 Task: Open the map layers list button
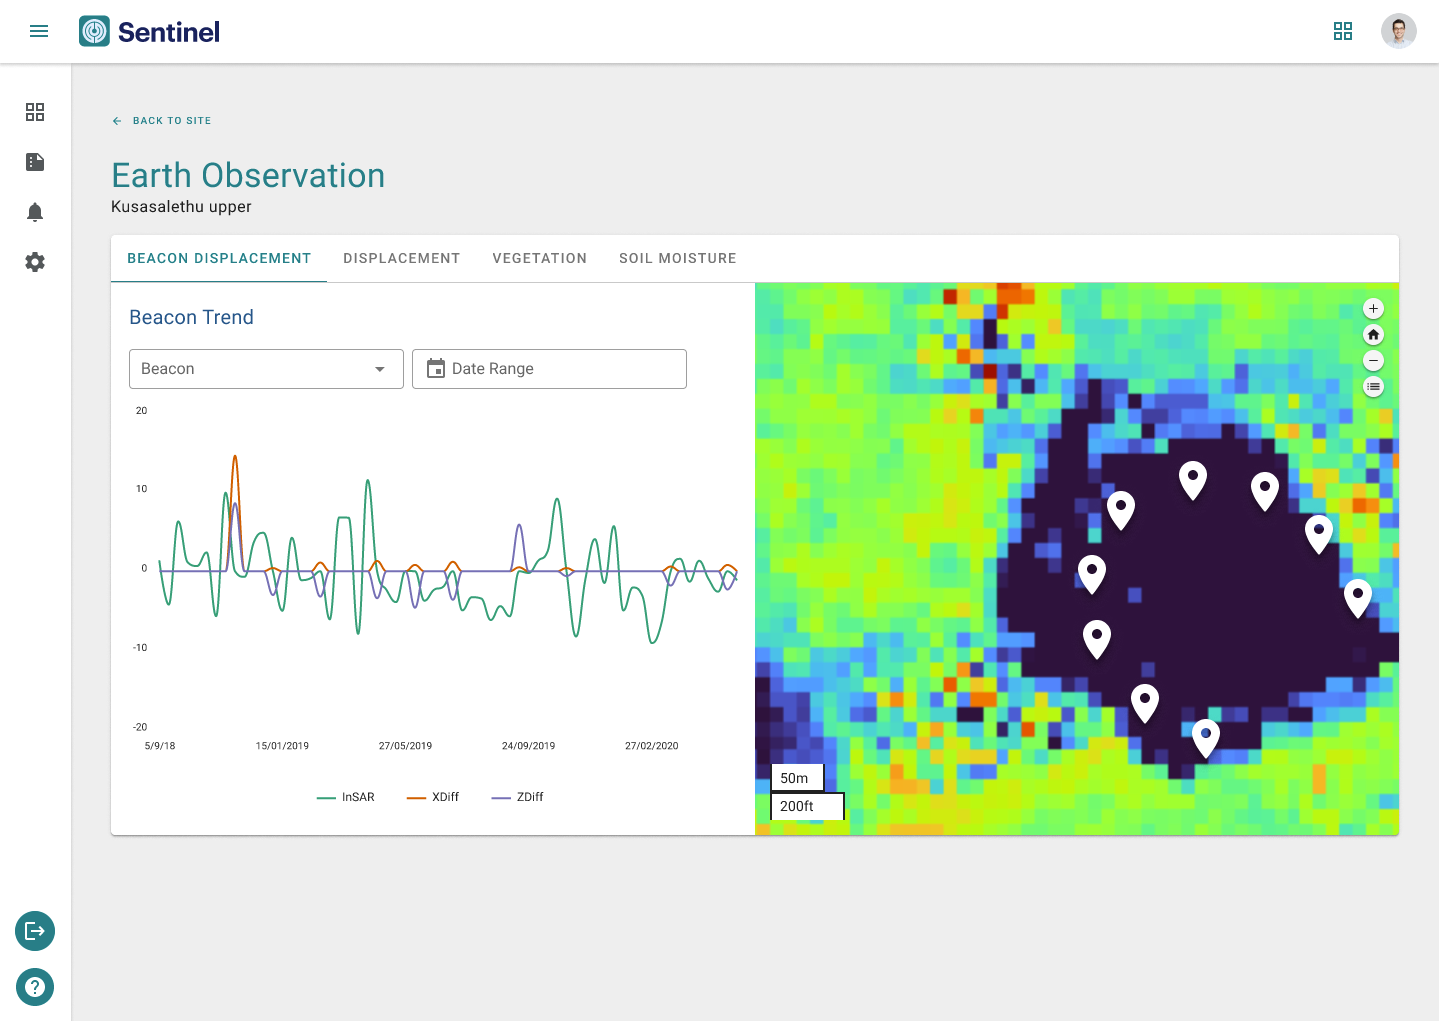[x=1374, y=387]
